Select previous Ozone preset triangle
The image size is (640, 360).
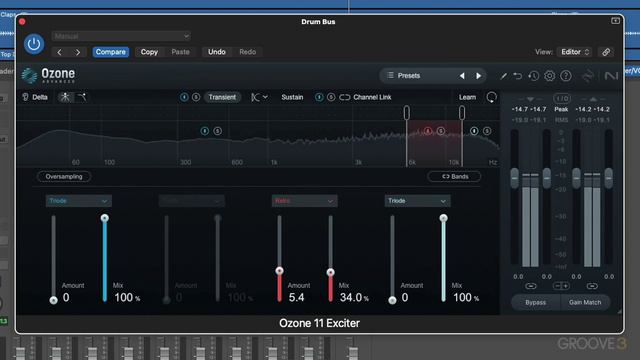(462, 76)
